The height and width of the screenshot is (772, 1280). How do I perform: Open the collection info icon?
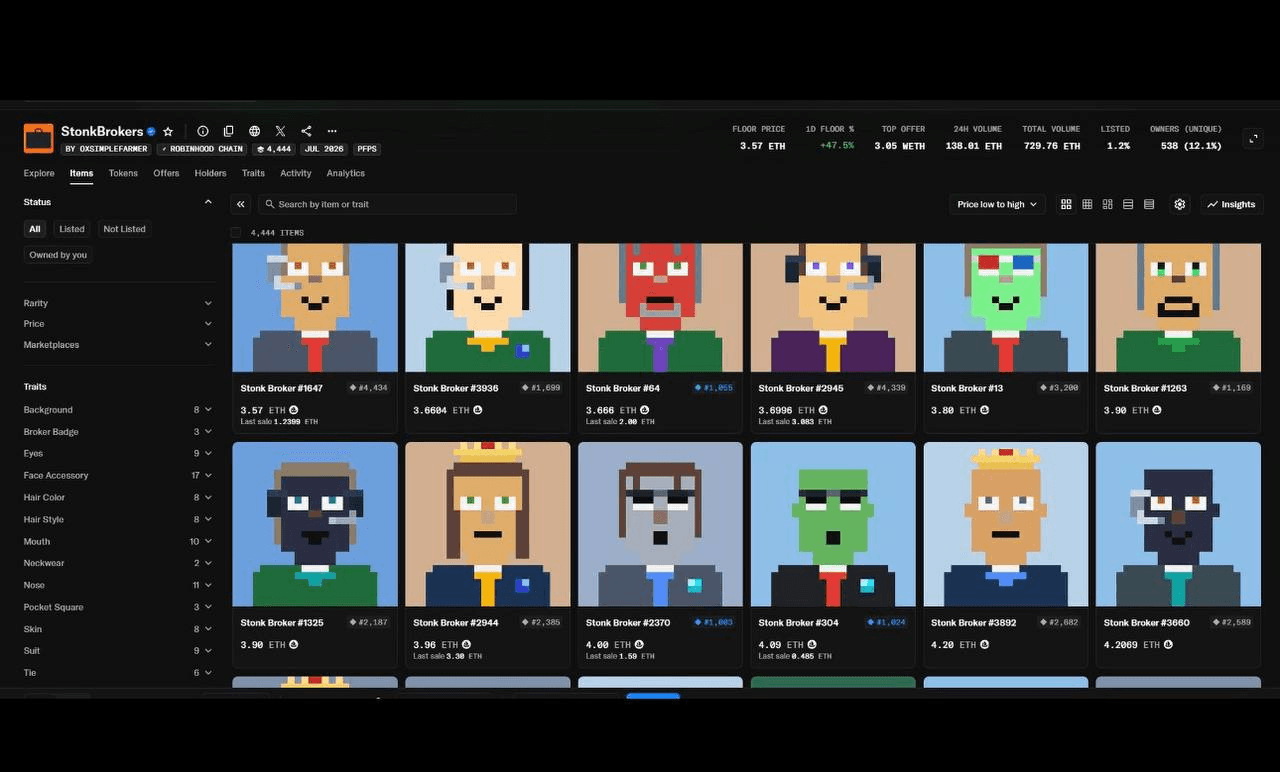coord(203,131)
